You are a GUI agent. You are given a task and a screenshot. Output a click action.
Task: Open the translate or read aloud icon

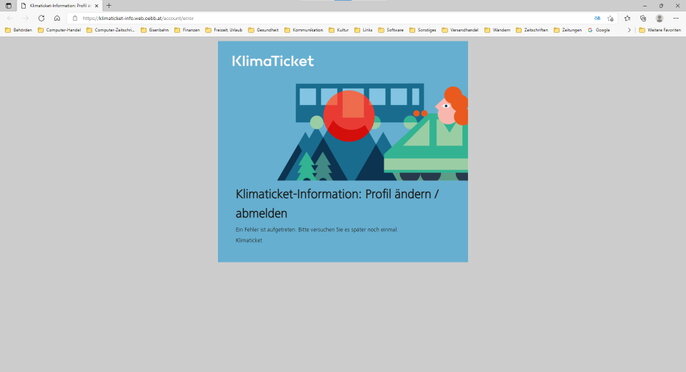tap(597, 18)
